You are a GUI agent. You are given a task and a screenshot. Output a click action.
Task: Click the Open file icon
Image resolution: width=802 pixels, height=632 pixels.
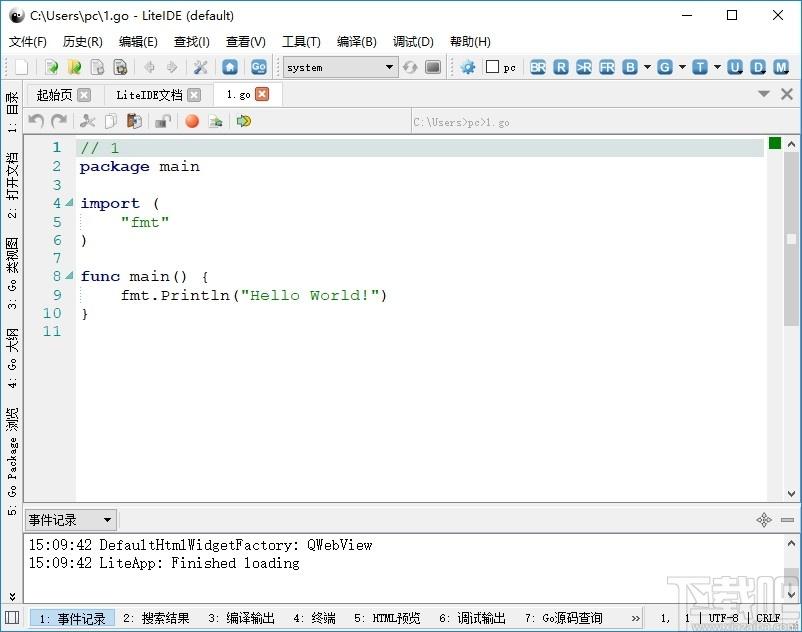pos(51,67)
